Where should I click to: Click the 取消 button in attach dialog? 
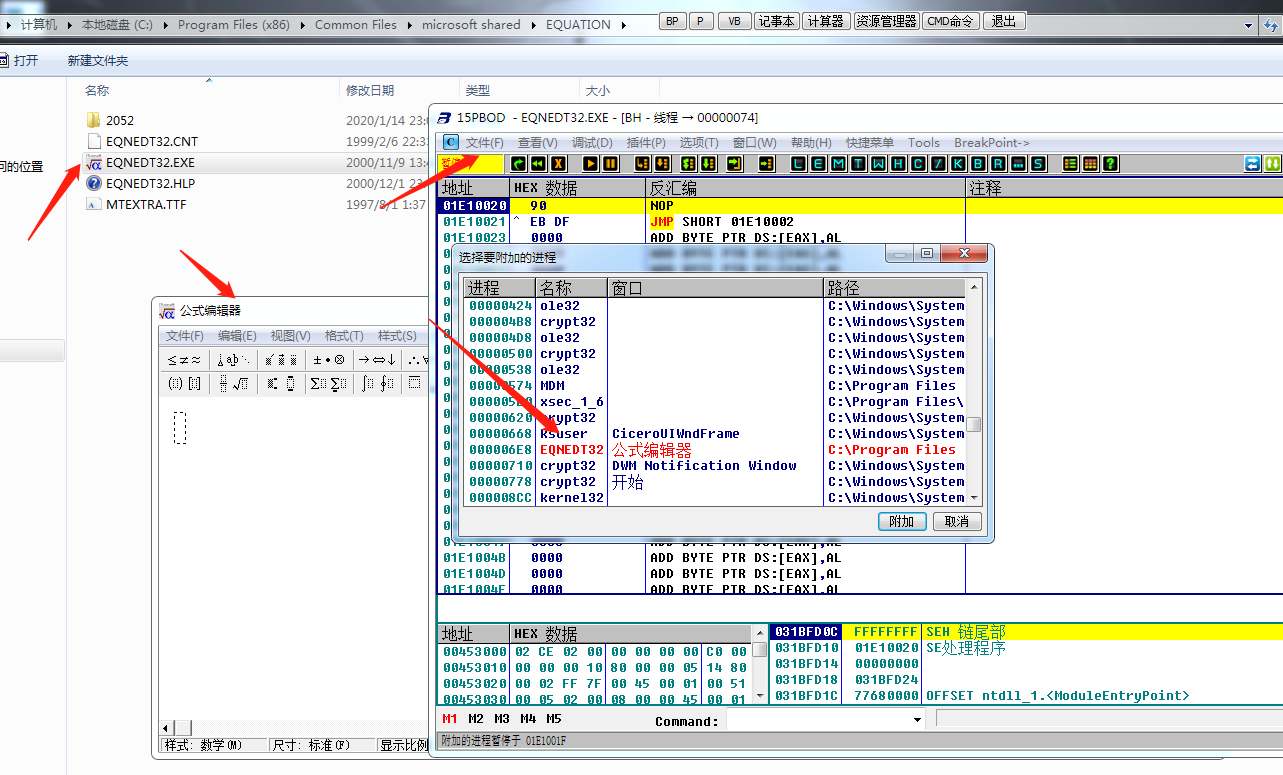(x=957, y=521)
